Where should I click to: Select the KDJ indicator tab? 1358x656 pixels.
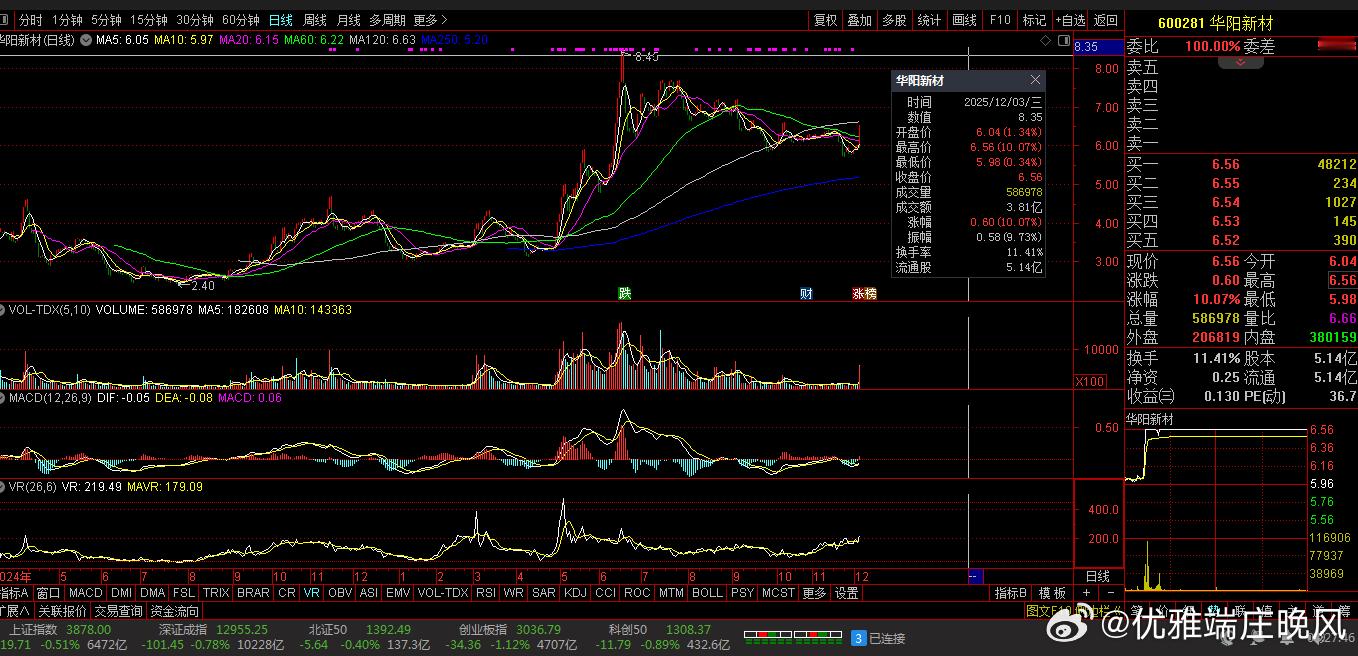pyautogui.click(x=575, y=593)
